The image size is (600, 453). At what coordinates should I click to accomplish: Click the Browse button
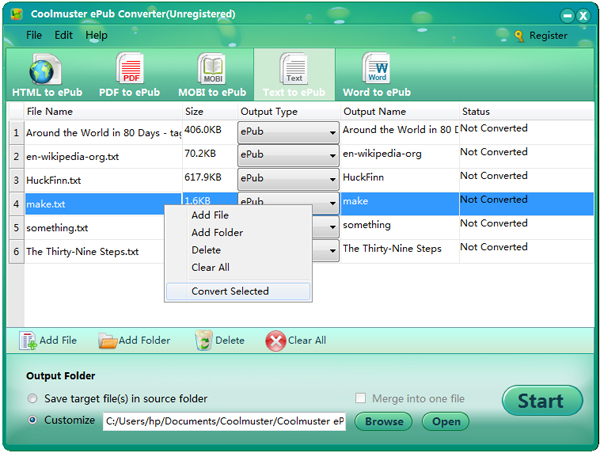point(384,422)
